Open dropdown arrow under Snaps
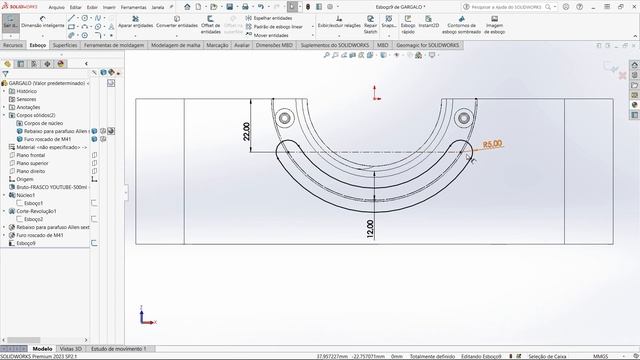The height and width of the screenshot is (360, 640). pyautogui.click(x=389, y=36)
